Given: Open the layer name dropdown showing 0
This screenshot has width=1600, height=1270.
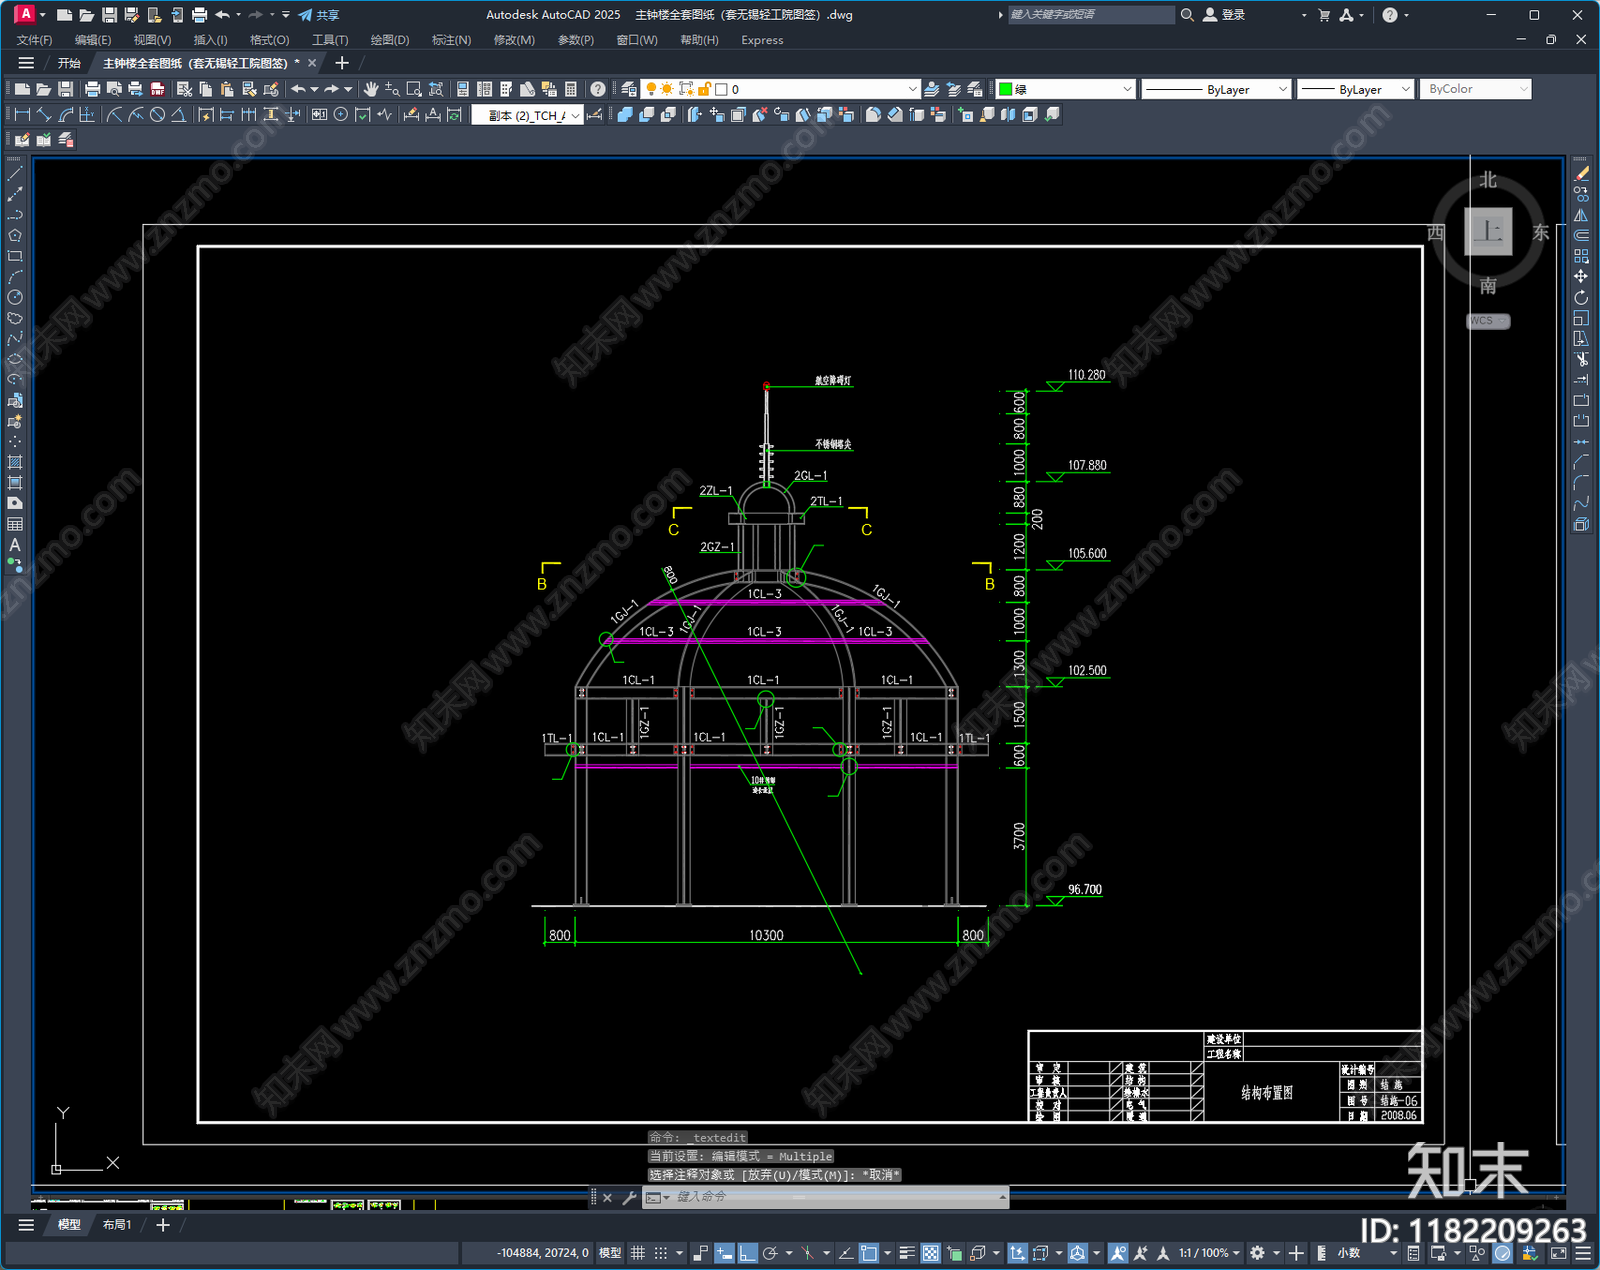Looking at the screenshot, I should pyautogui.click(x=780, y=89).
